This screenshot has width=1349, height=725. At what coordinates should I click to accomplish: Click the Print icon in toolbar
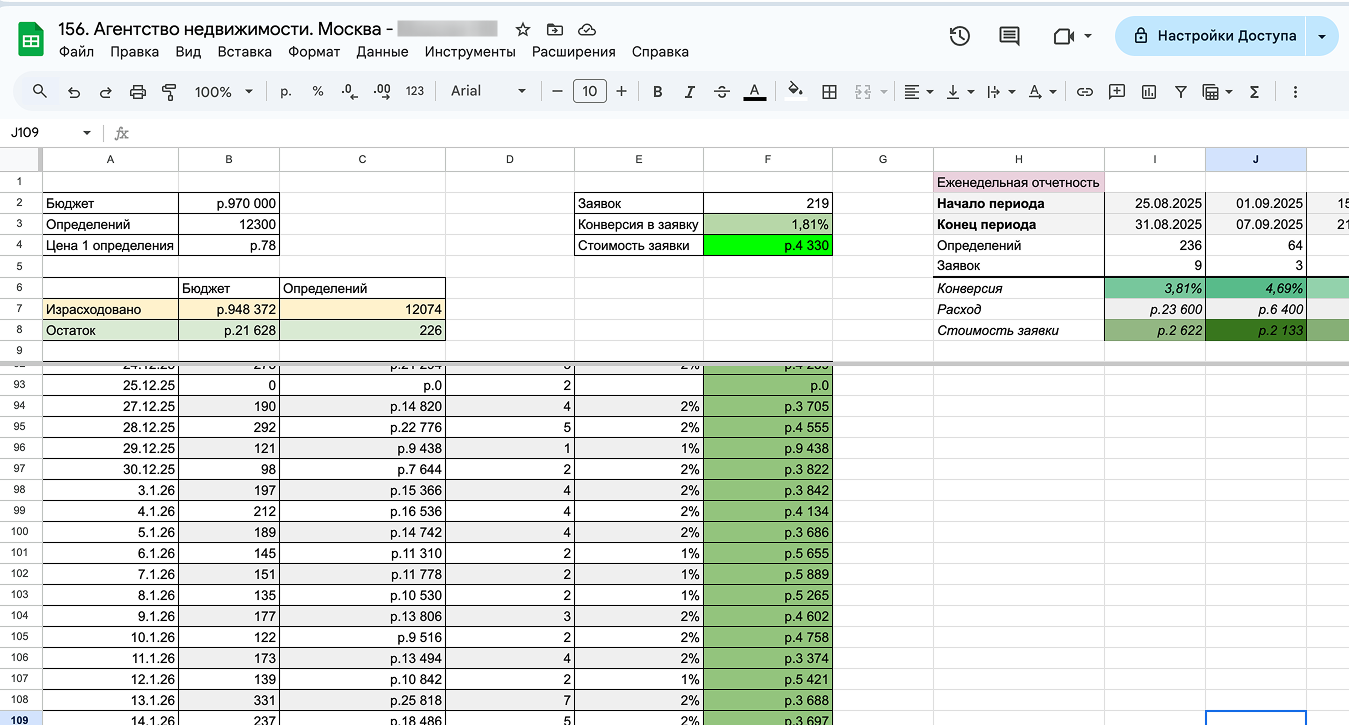(x=138, y=92)
